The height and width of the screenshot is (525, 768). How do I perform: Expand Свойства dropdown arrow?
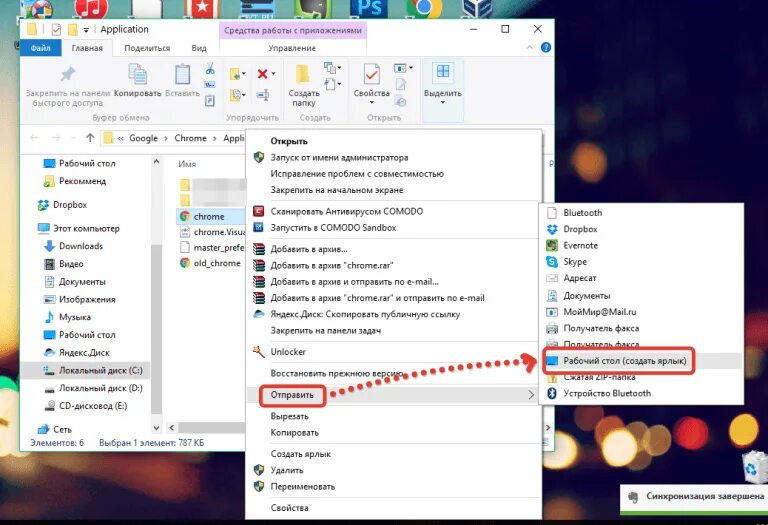[371, 102]
